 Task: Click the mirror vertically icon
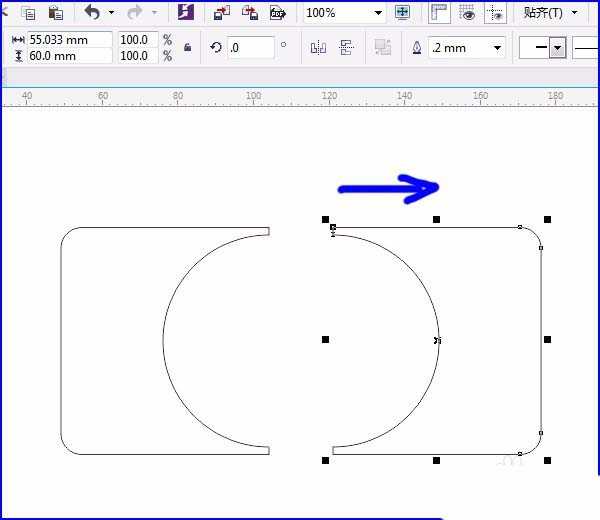pyautogui.click(x=347, y=48)
